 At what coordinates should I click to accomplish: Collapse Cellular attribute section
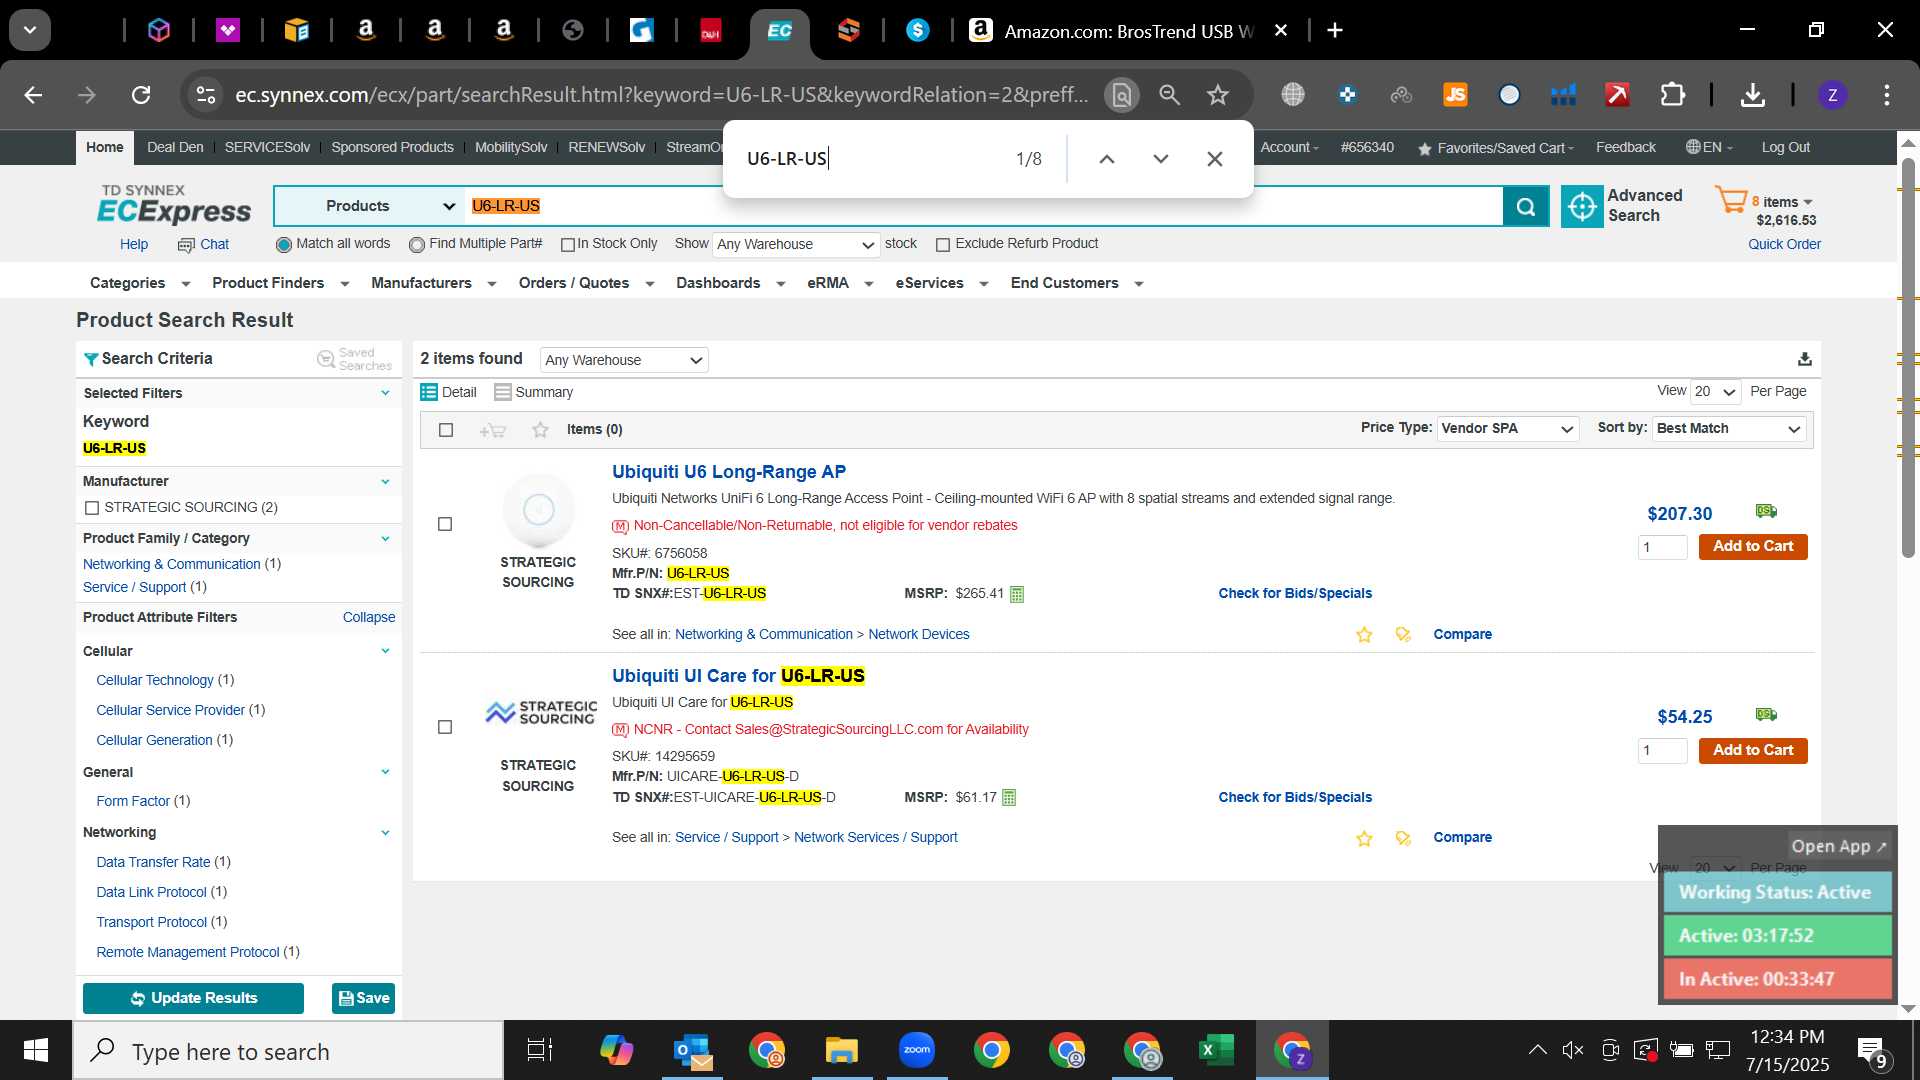385,651
